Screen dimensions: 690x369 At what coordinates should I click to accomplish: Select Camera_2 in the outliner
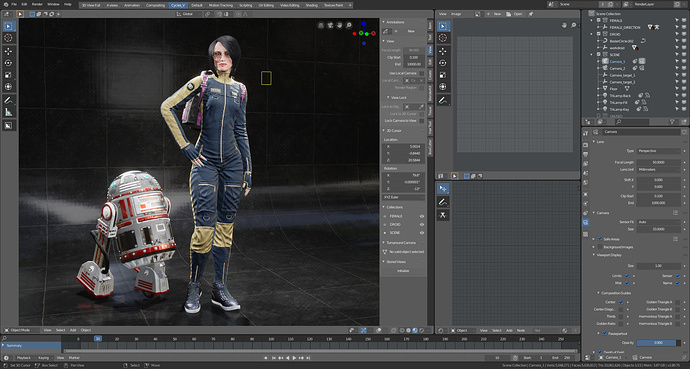coord(617,69)
